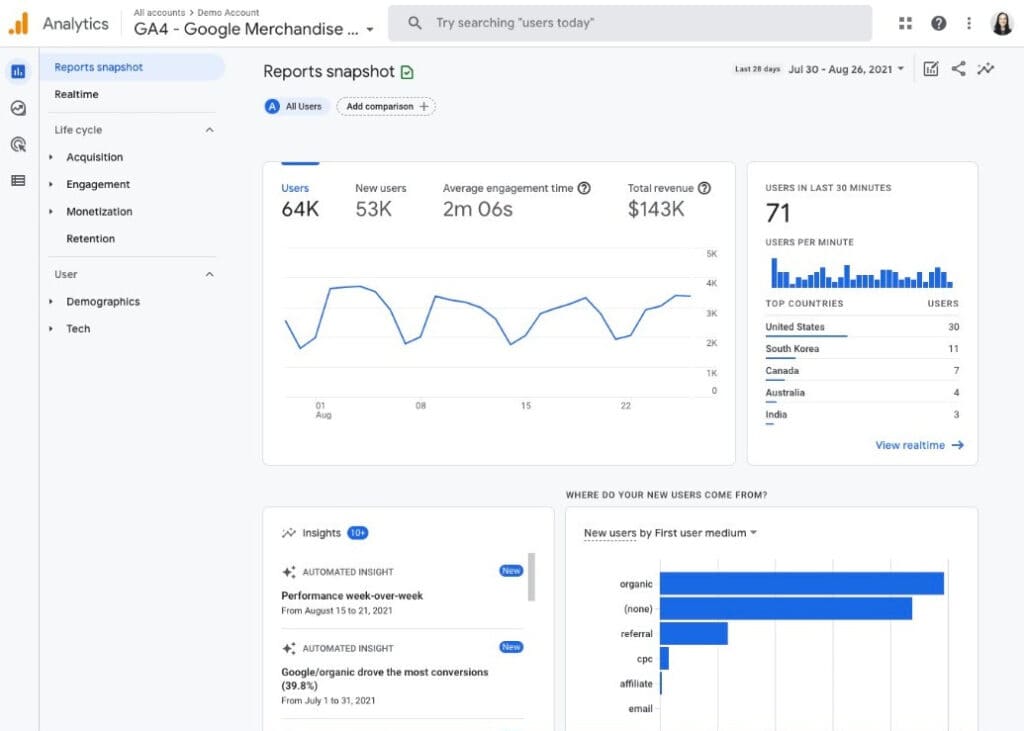Click the Add comparison button
This screenshot has width=1024, height=731.
pos(386,106)
